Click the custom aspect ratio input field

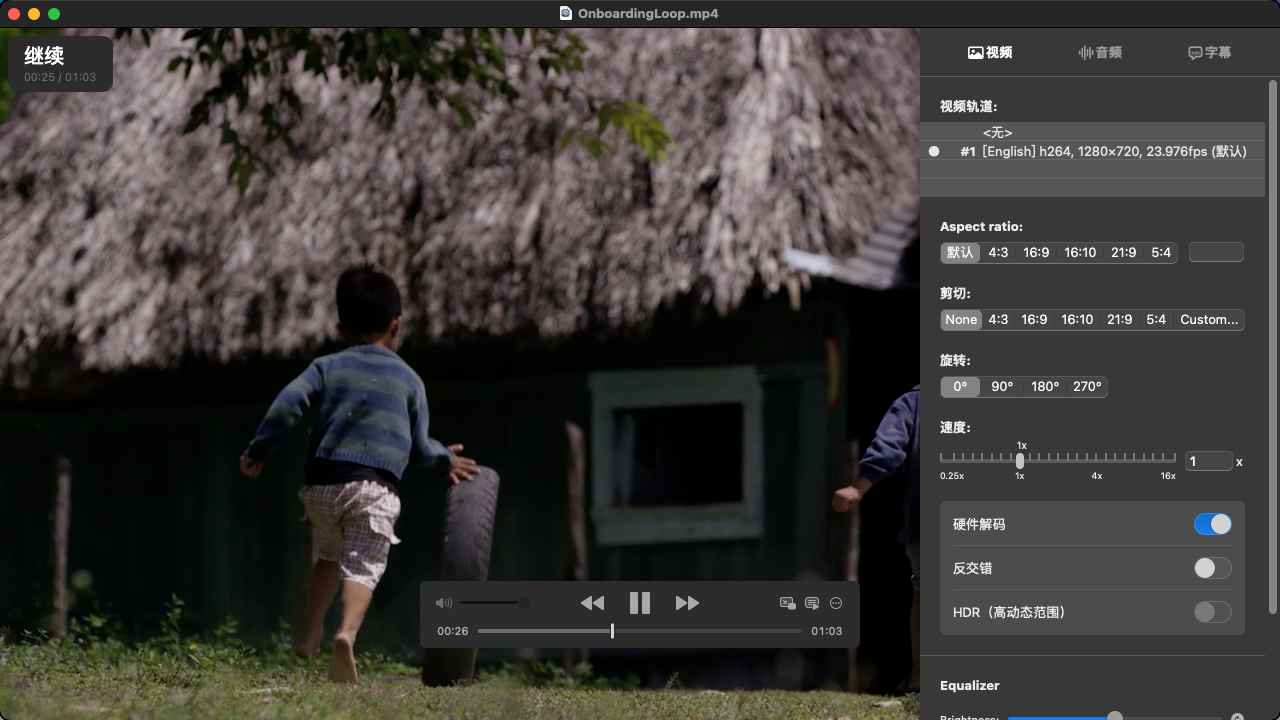1216,252
